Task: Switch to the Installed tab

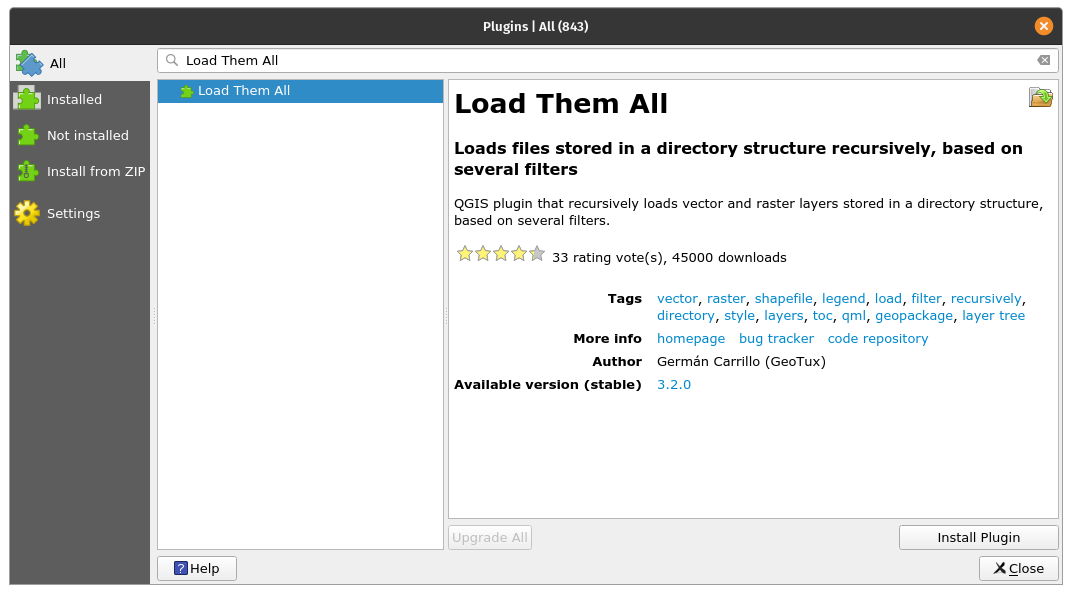Action: [x=74, y=99]
